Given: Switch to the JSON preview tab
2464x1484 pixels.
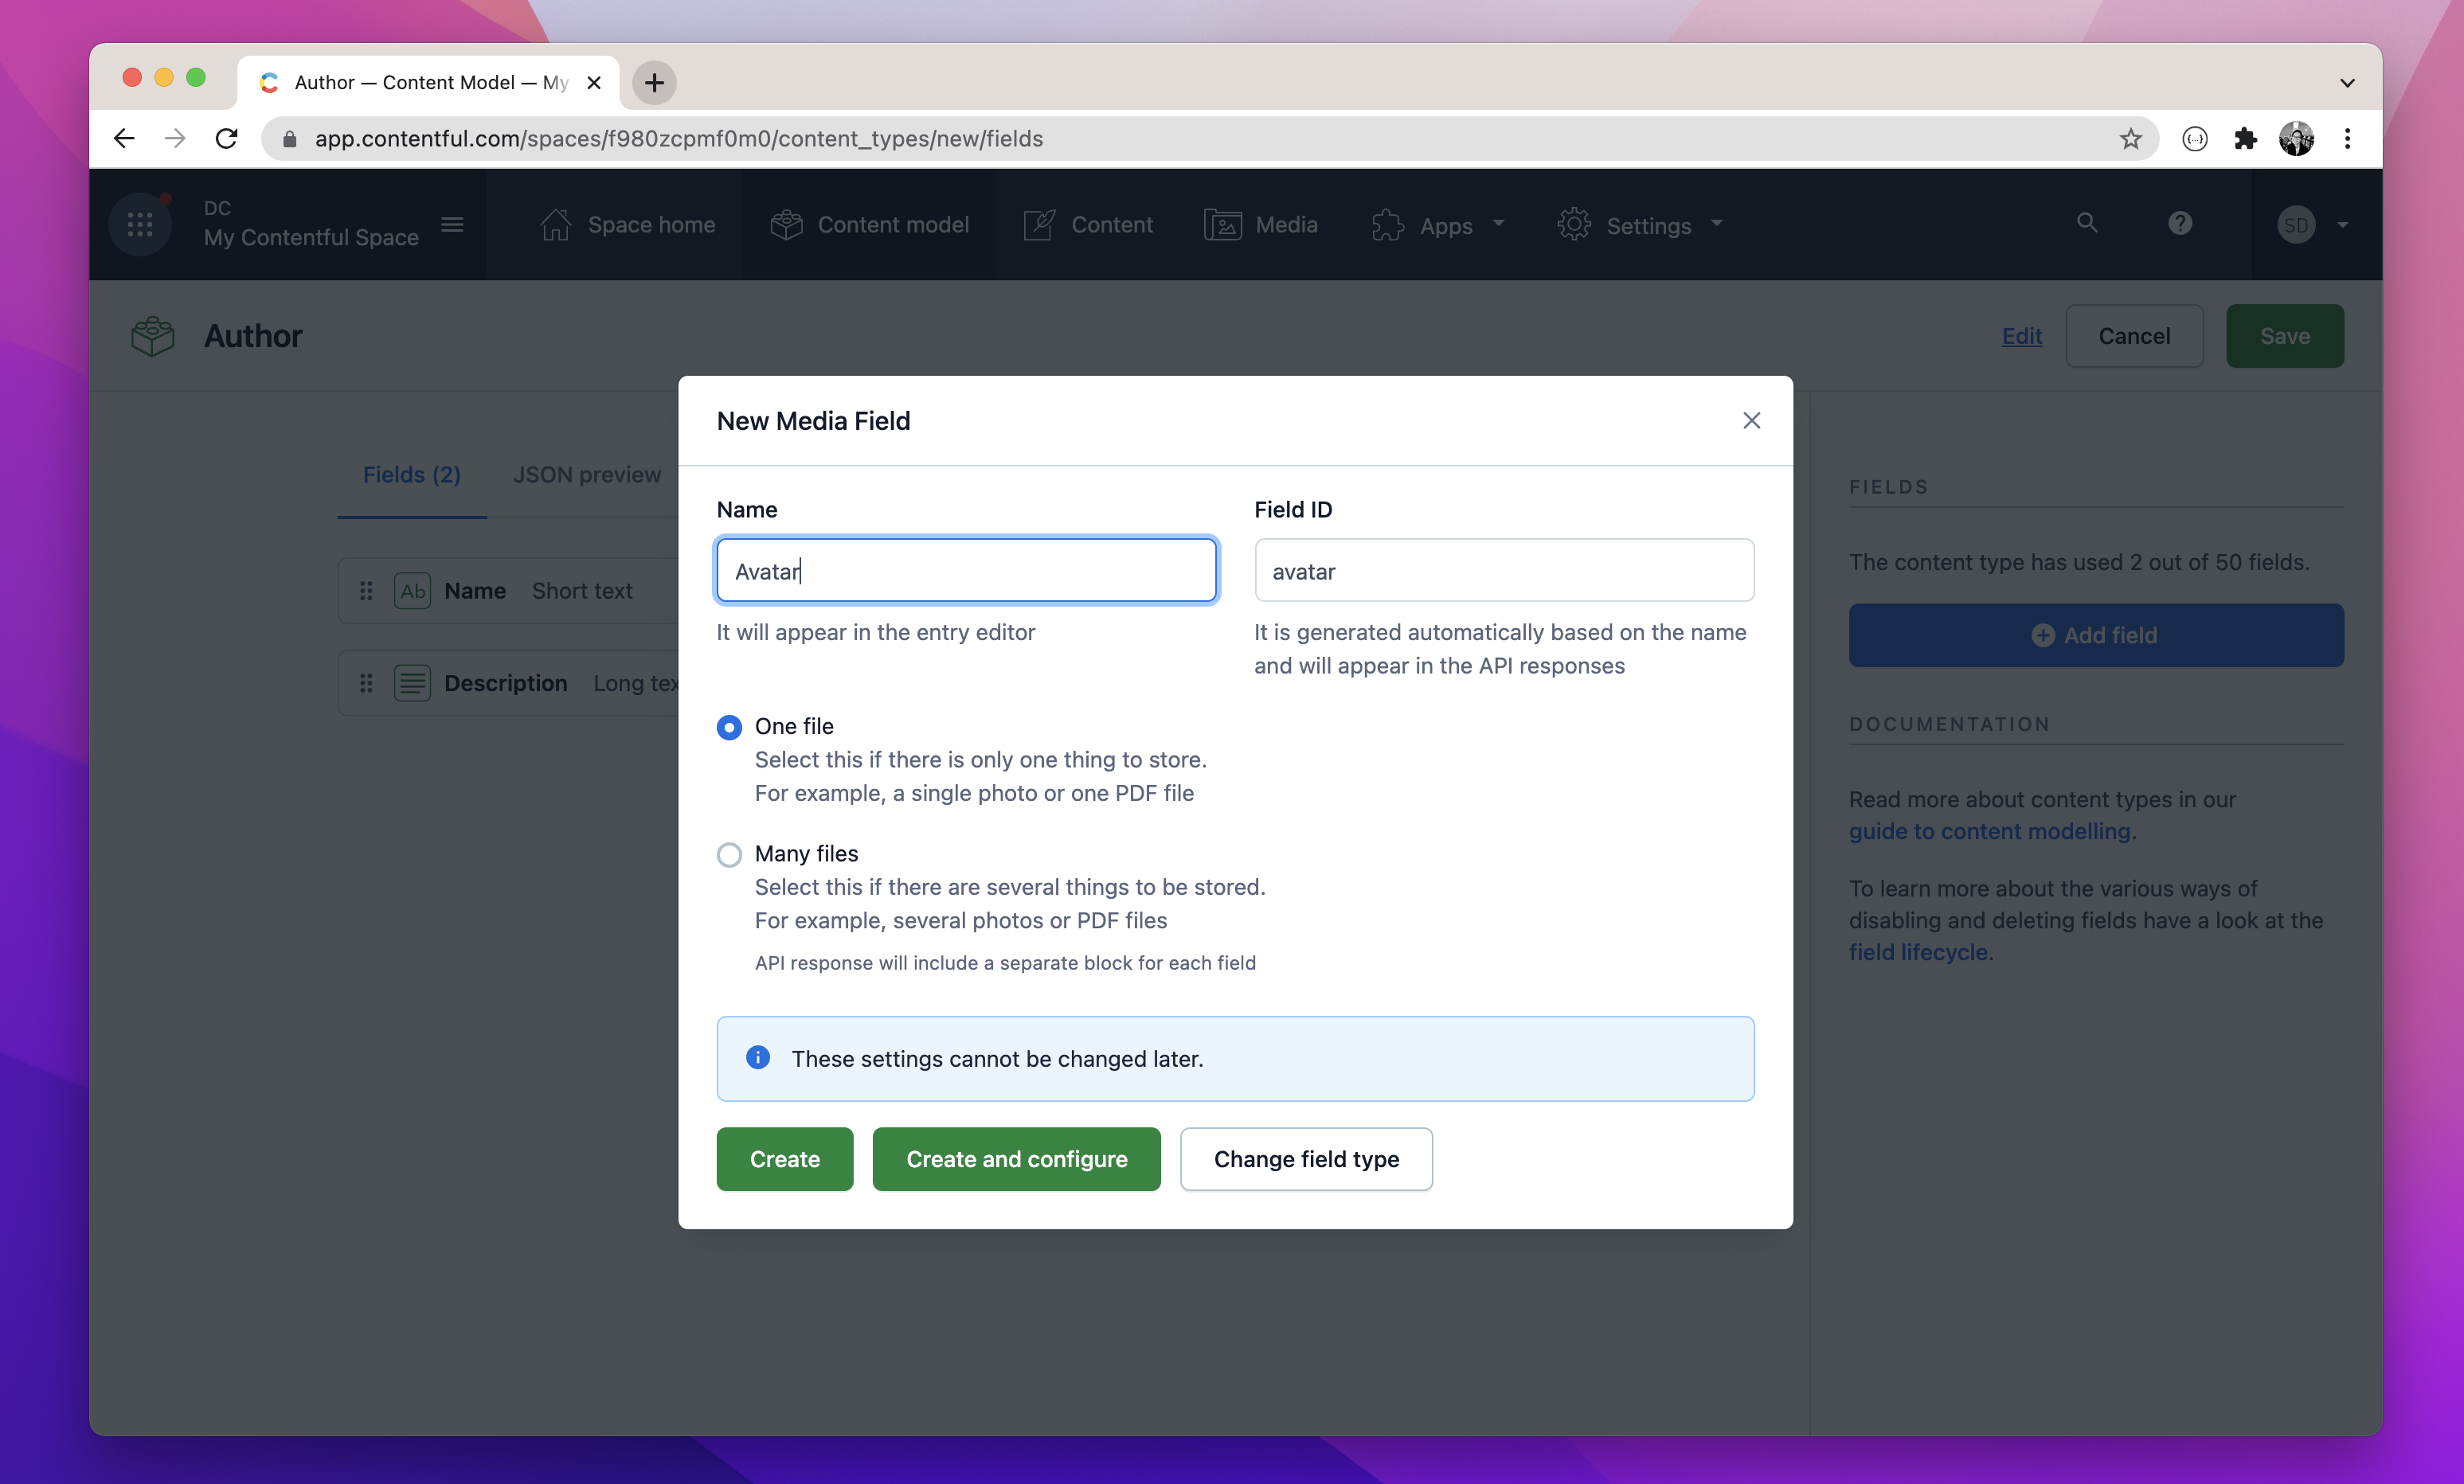Looking at the screenshot, I should coord(587,474).
